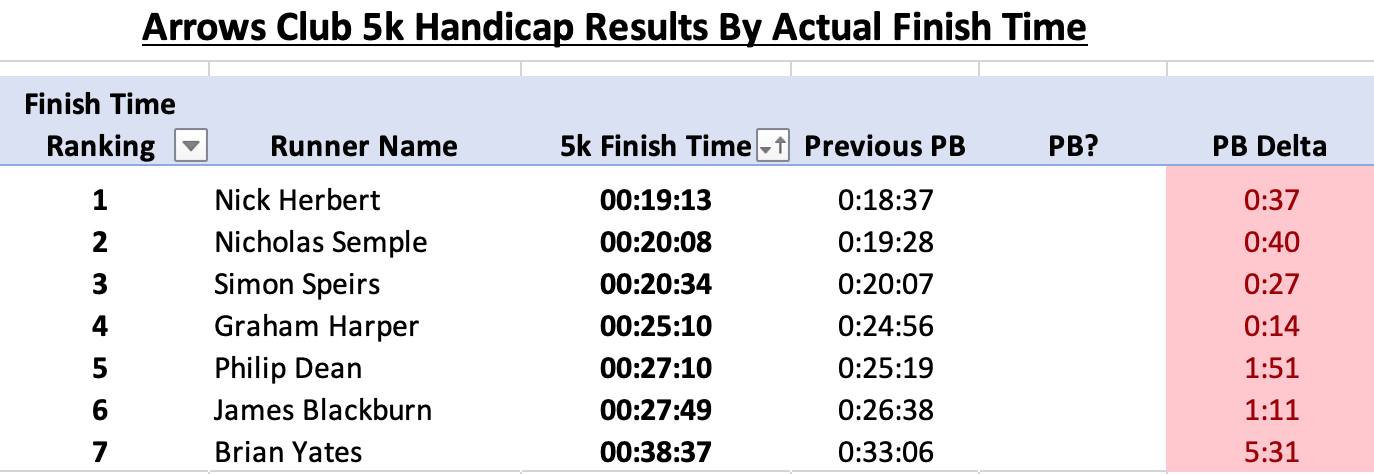This screenshot has width=1374, height=474.
Task: Select Brian Yates finish time 00:38:37
Action: pos(656,452)
